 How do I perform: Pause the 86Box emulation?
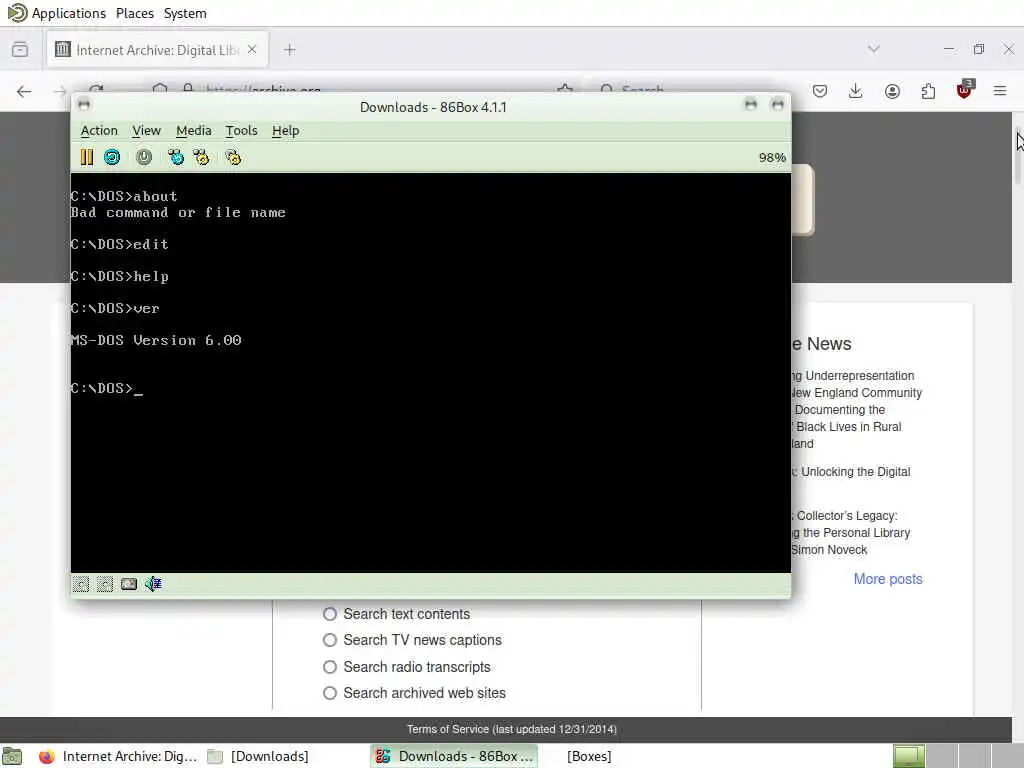tap(87, 157)
